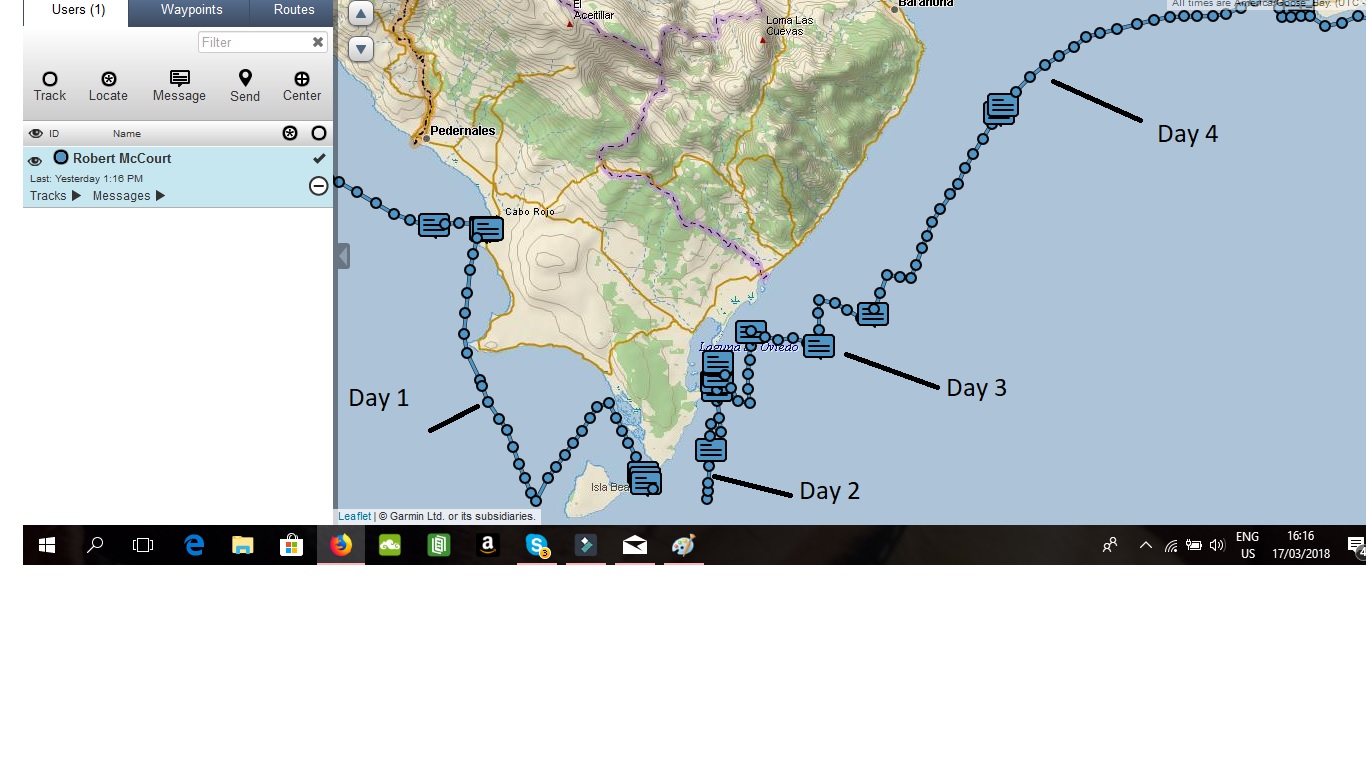Open the Message tool
Image resolution: width=1366 pixels, height=768 pixels.
pos(178,85)
